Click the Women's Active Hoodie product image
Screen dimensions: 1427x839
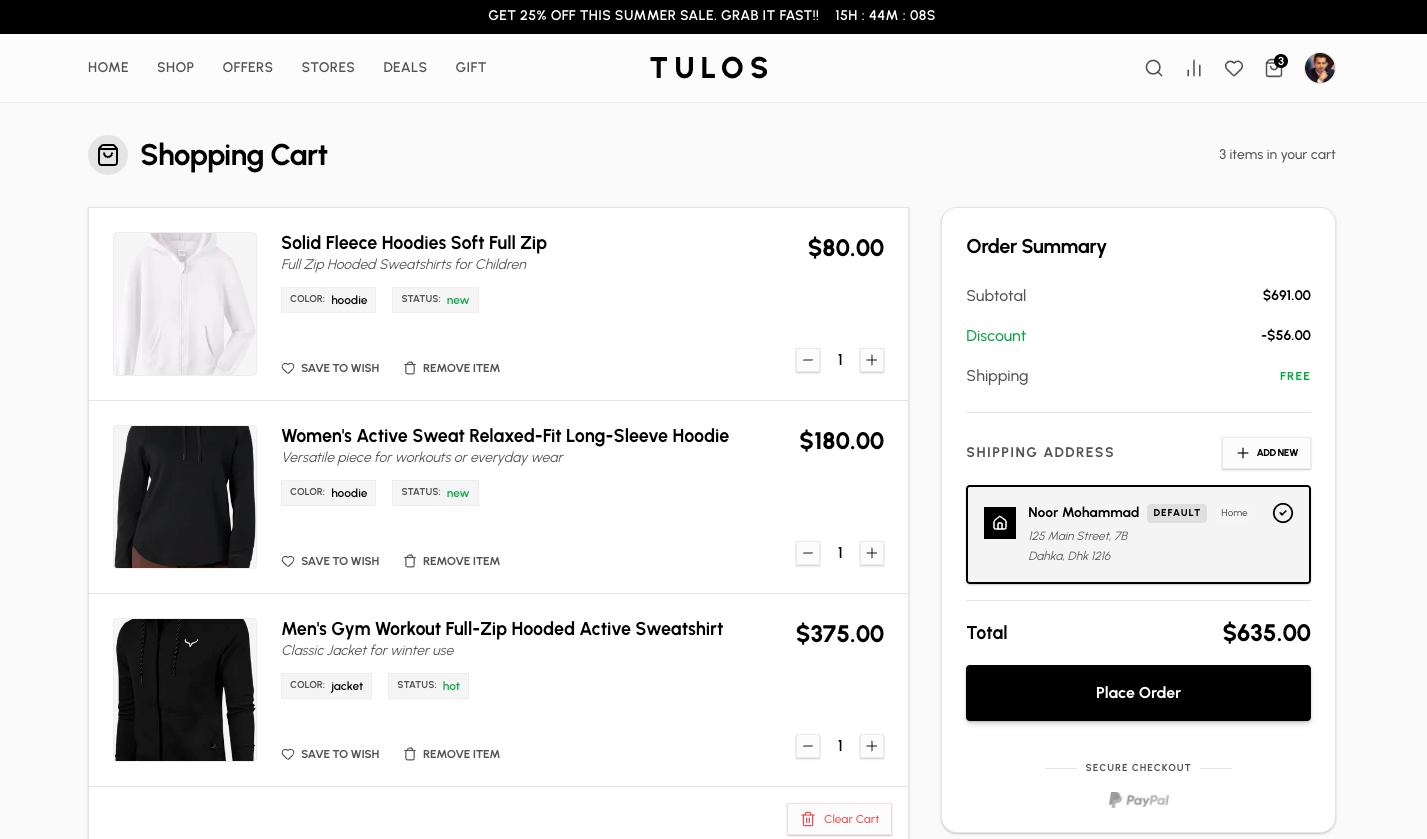(184, 496)
